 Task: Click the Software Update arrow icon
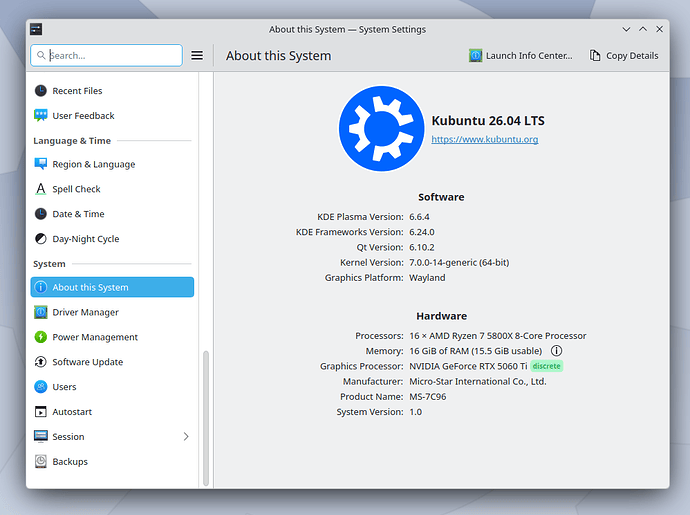click(x=40, y=362)
